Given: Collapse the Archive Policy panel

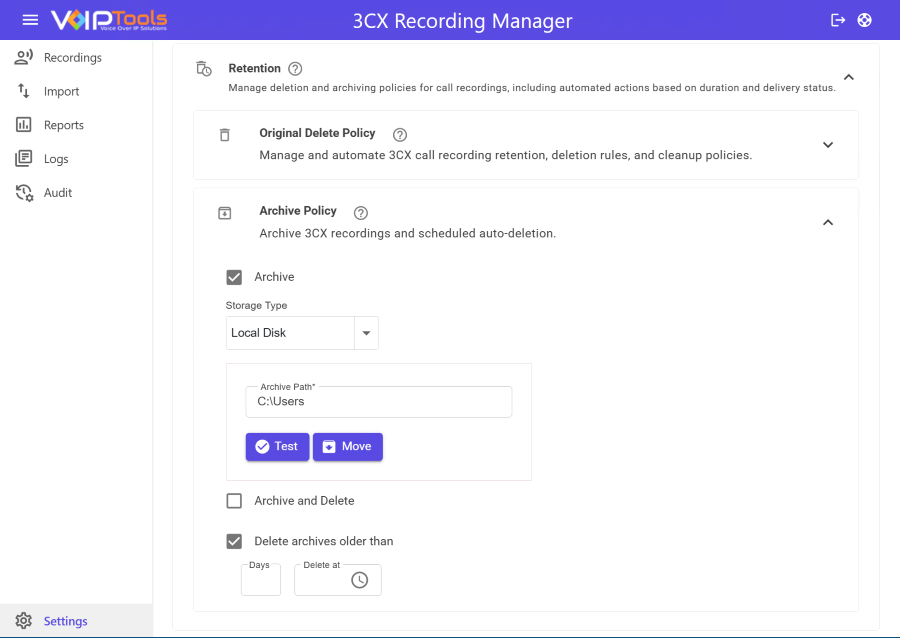Looking at the screenshot, I should pyautogui.click(x=828, y=223).
